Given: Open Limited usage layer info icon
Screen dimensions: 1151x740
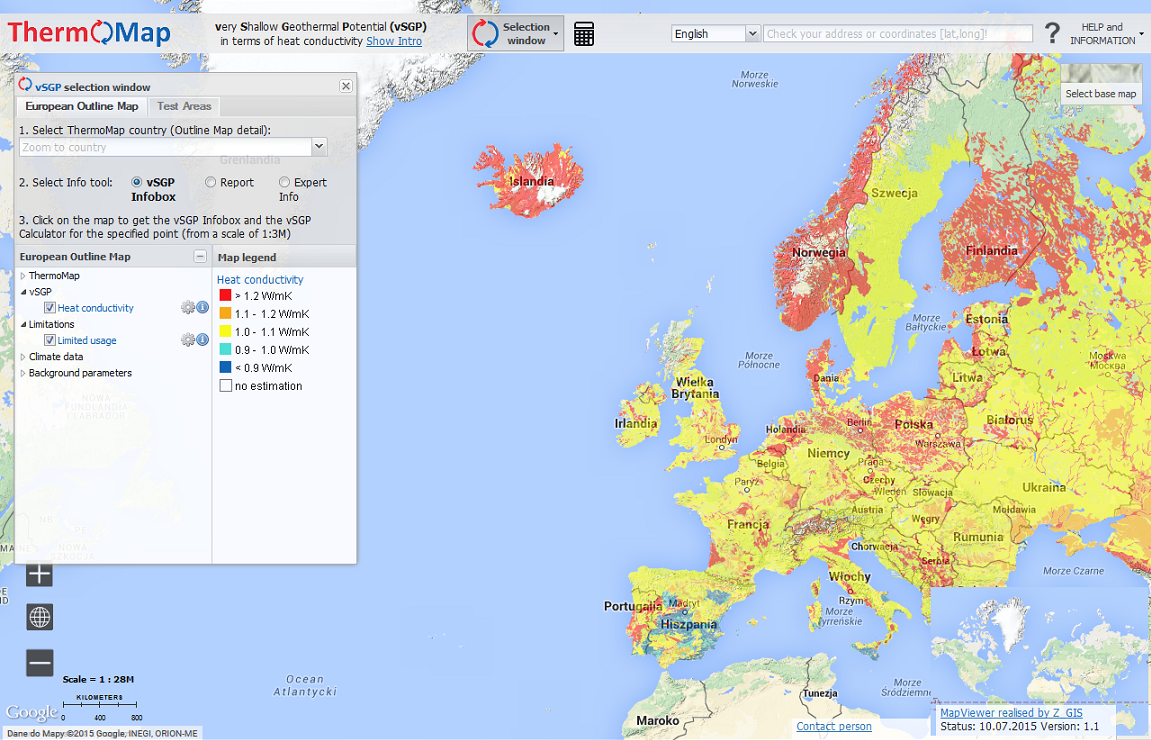Looking at the screenshot, I should (x=203, y=340).
